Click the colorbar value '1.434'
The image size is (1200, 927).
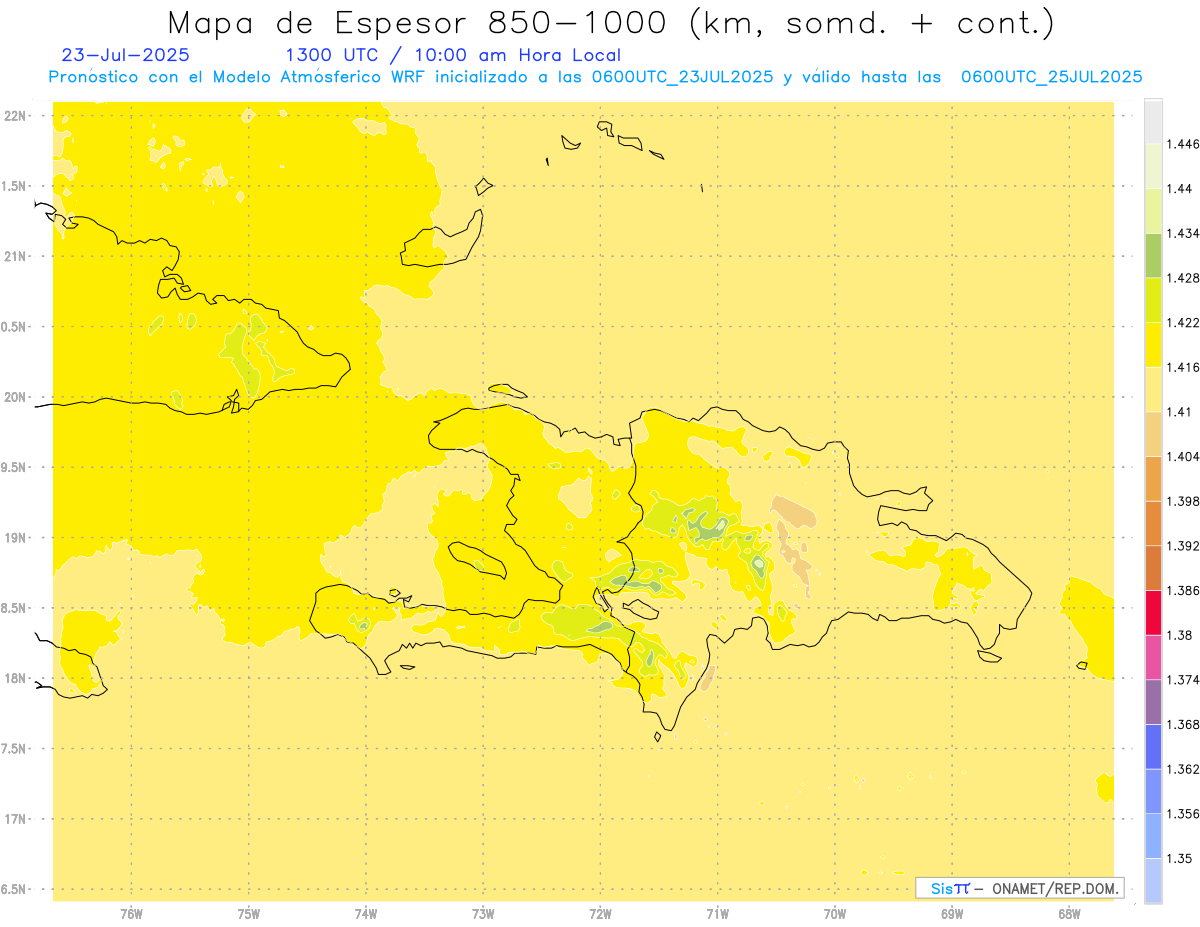coord(1185,234)
